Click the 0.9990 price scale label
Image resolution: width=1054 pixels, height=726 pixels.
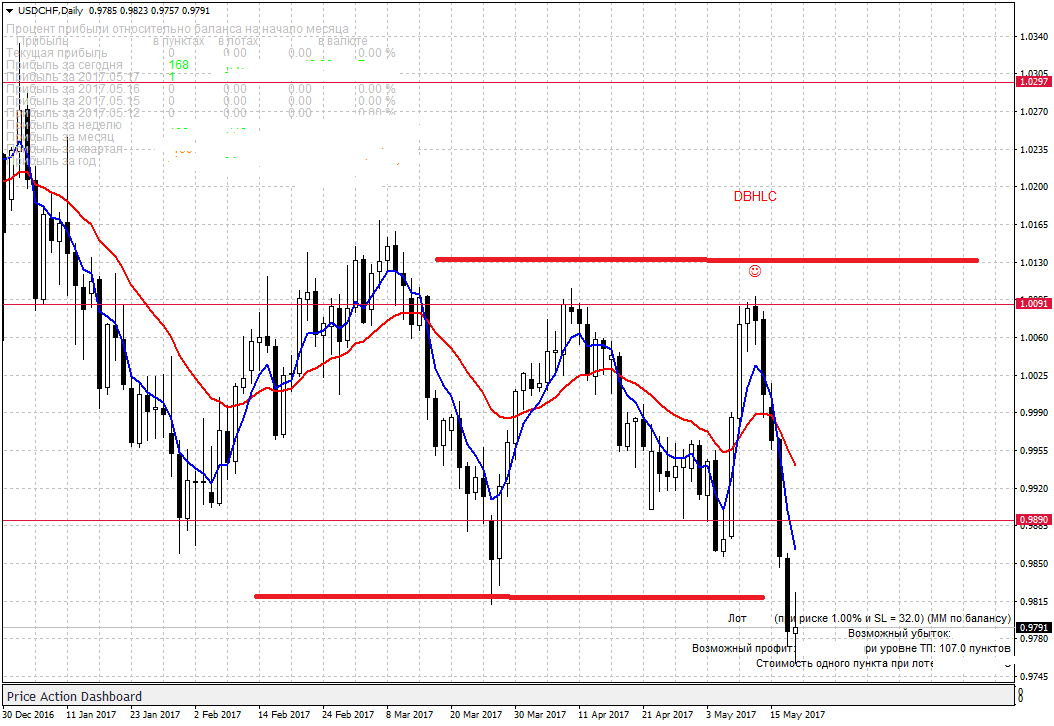(1034, 413)
